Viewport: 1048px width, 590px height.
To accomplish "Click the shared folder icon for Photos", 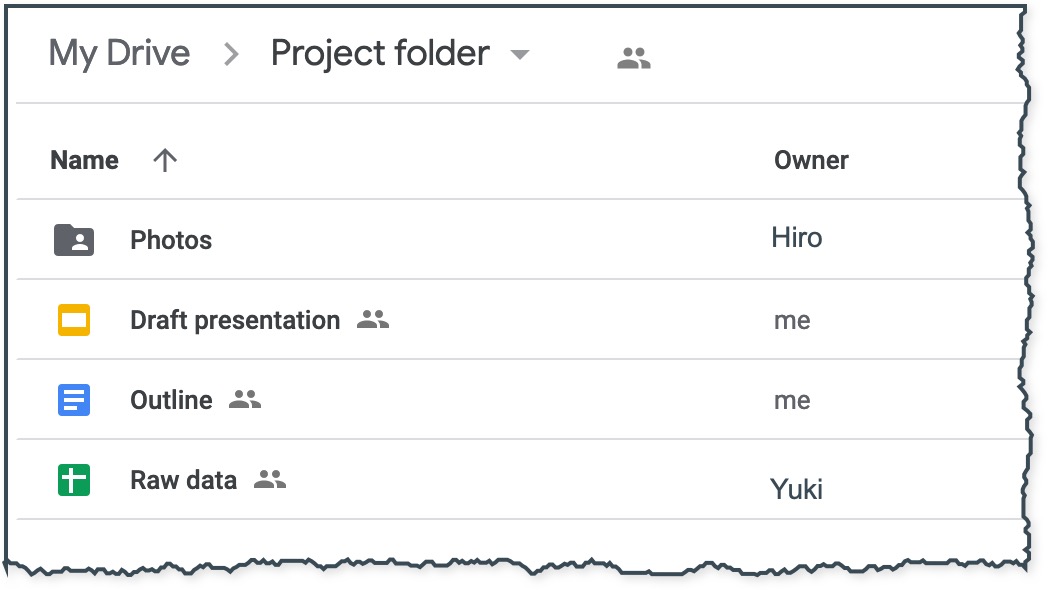I will [x=73, y=239].
